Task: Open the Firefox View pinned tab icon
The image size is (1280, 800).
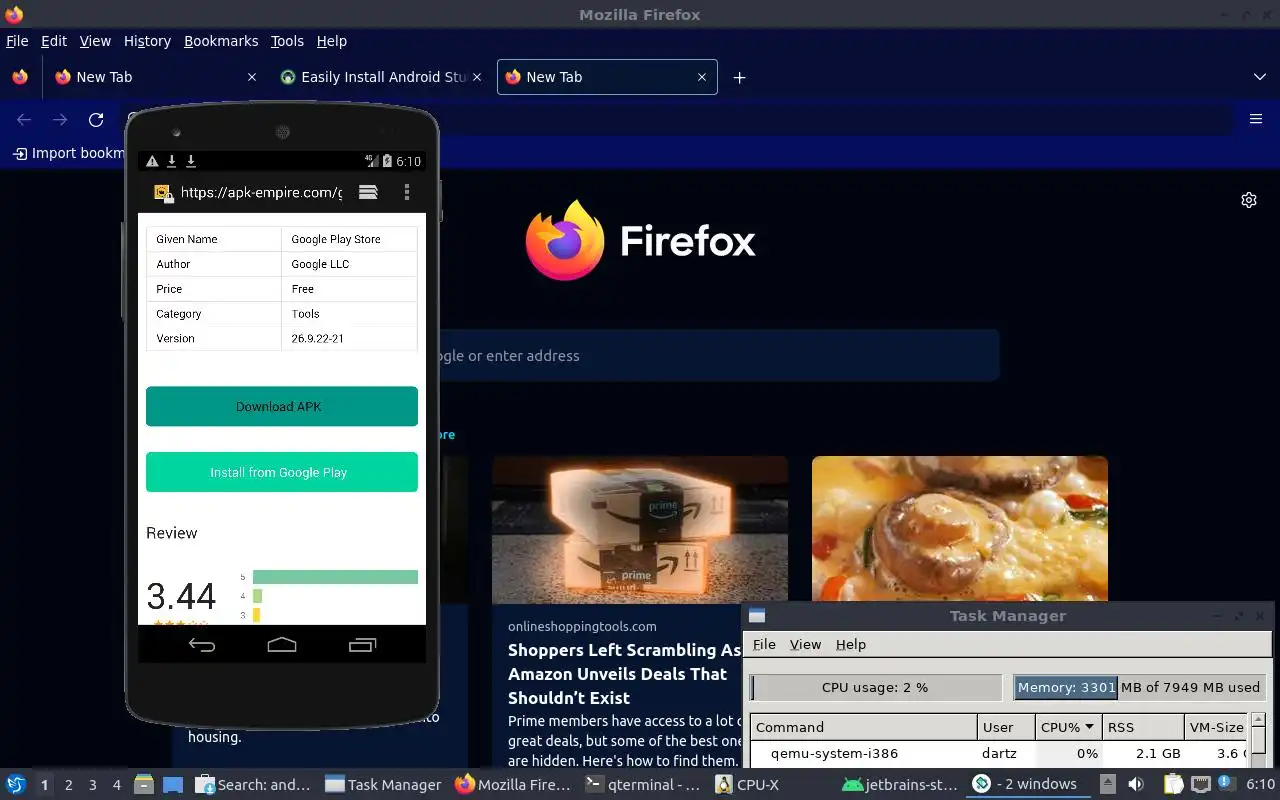Action: pos(19,77)
